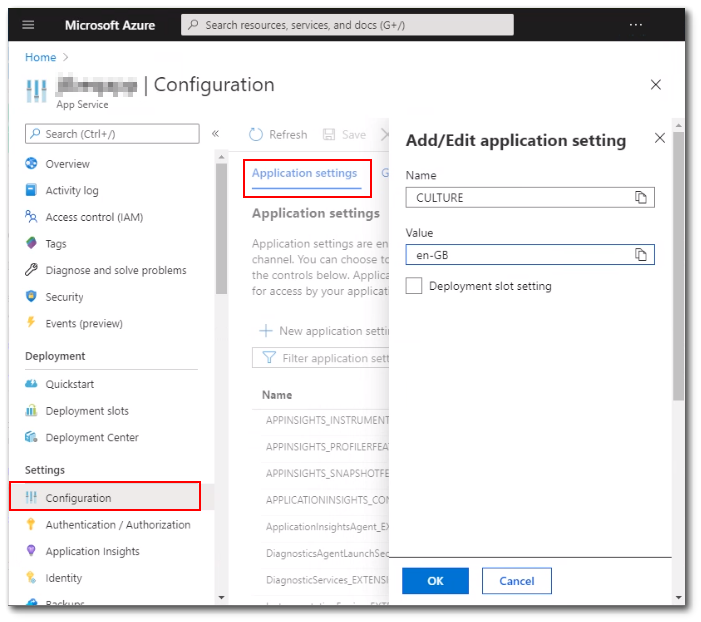
Task: Click the Save floppy disk icon
Action: [329, 135]
